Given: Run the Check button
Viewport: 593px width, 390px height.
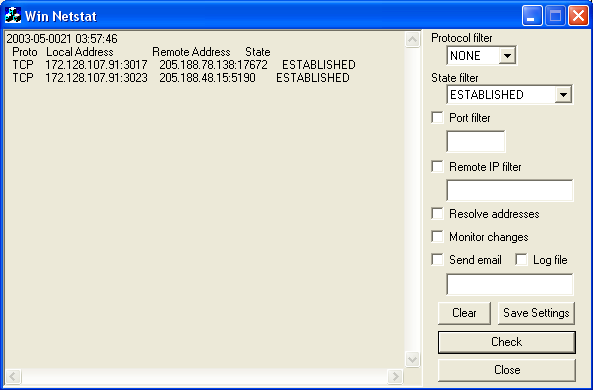Looking at the screenshot, I should pyautogui.click(x=507, y=342).
